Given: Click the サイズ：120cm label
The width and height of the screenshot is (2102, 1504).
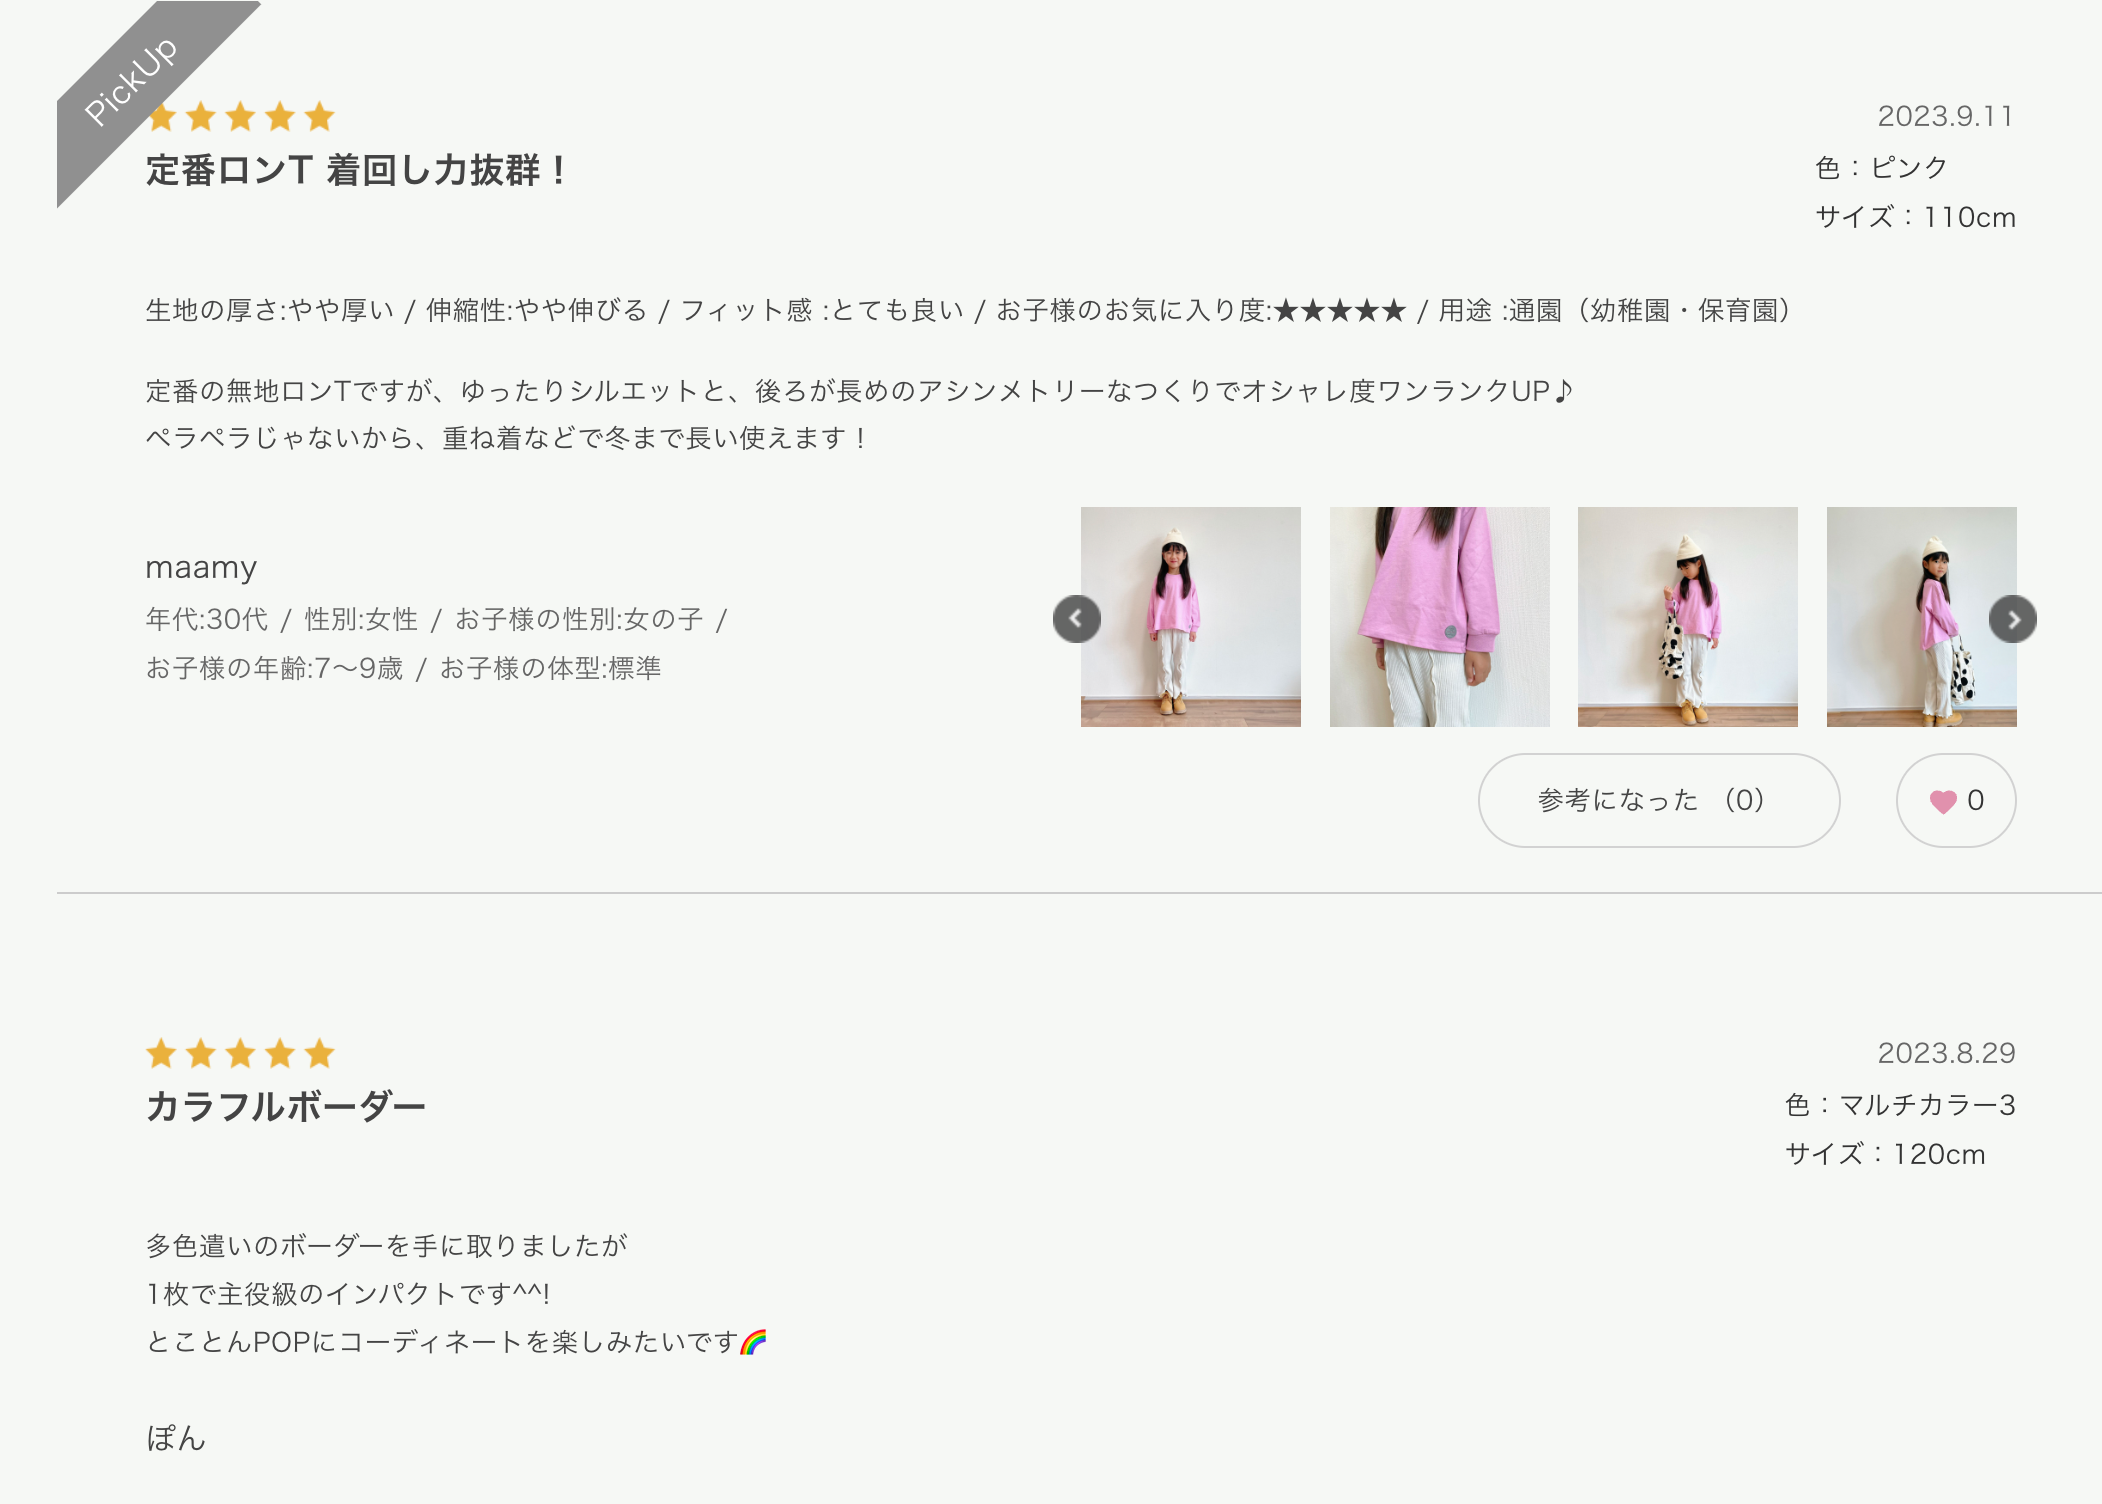Looking at the screenshot, I should pos(1885,1154).
